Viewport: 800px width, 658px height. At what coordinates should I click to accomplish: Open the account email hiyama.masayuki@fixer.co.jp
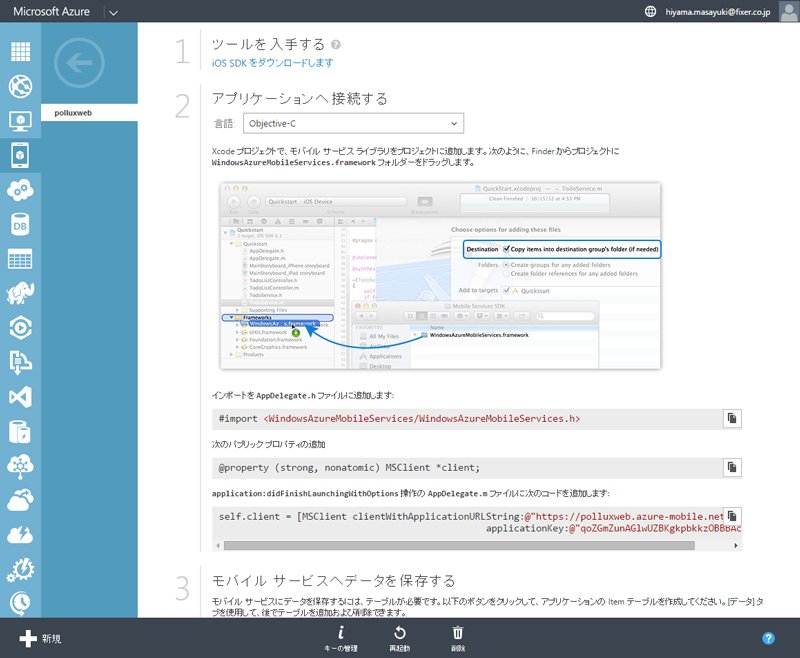coord(717,12)
